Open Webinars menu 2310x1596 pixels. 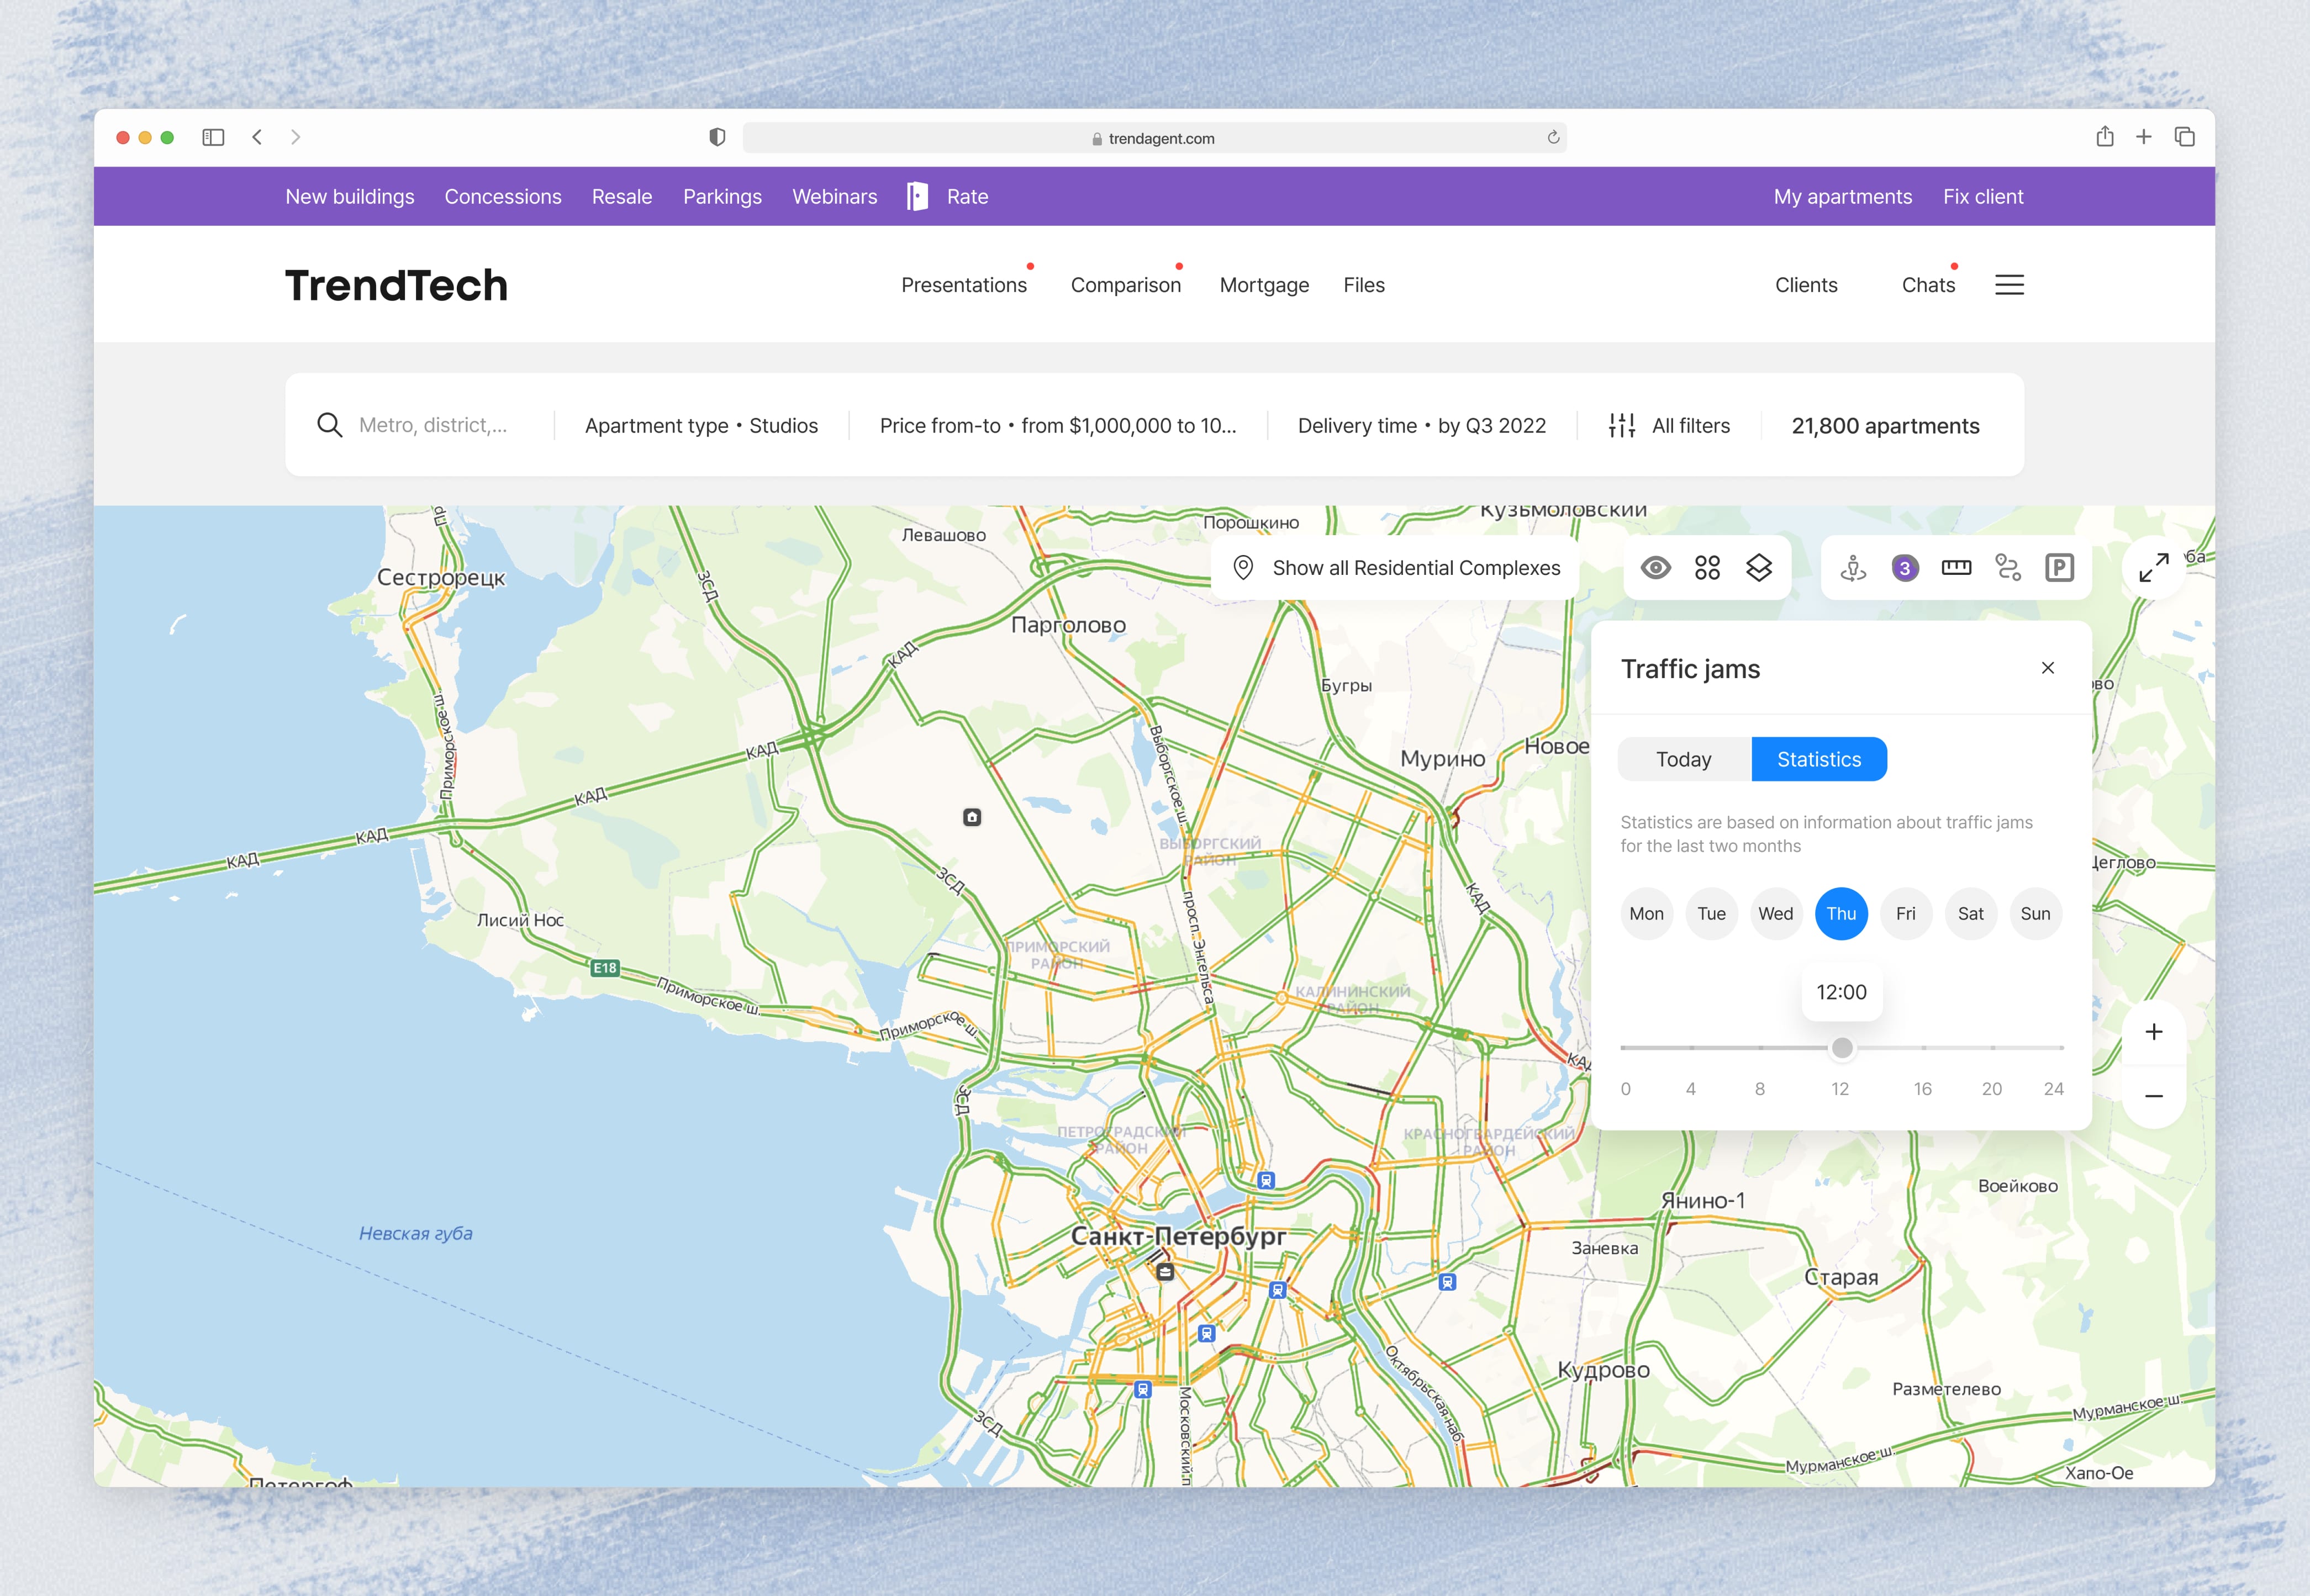835,196
